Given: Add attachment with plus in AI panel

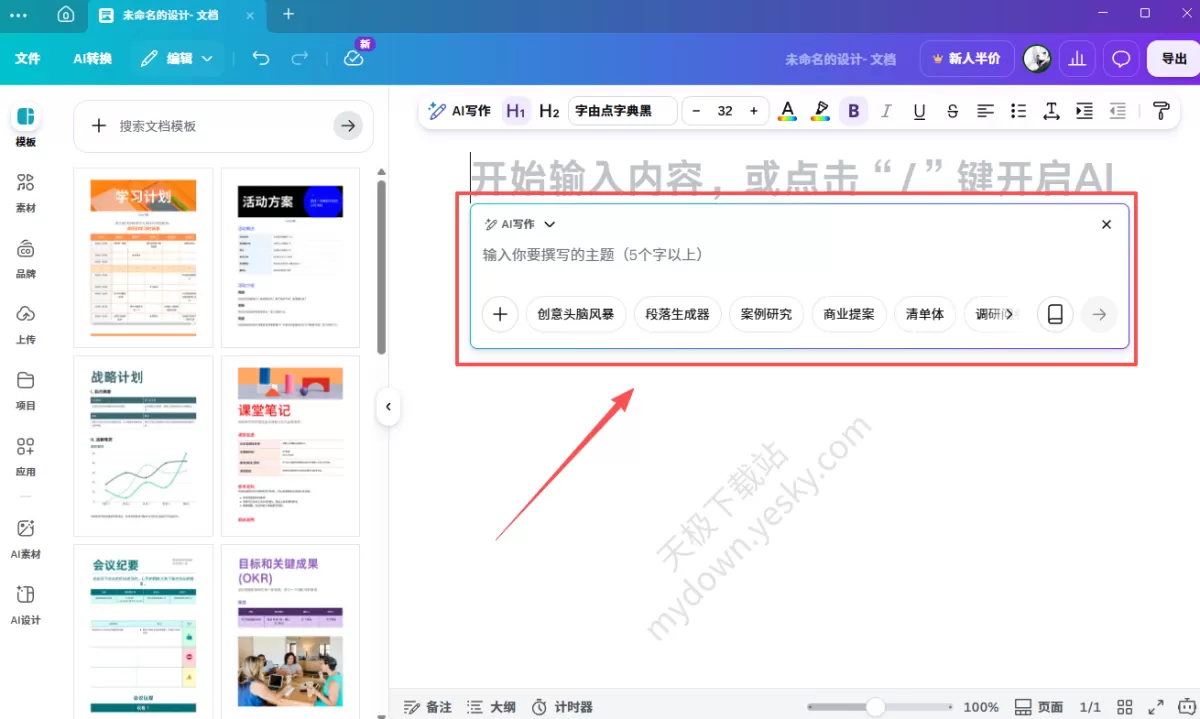Looking at the screenshot, I should tap(500, 314).
